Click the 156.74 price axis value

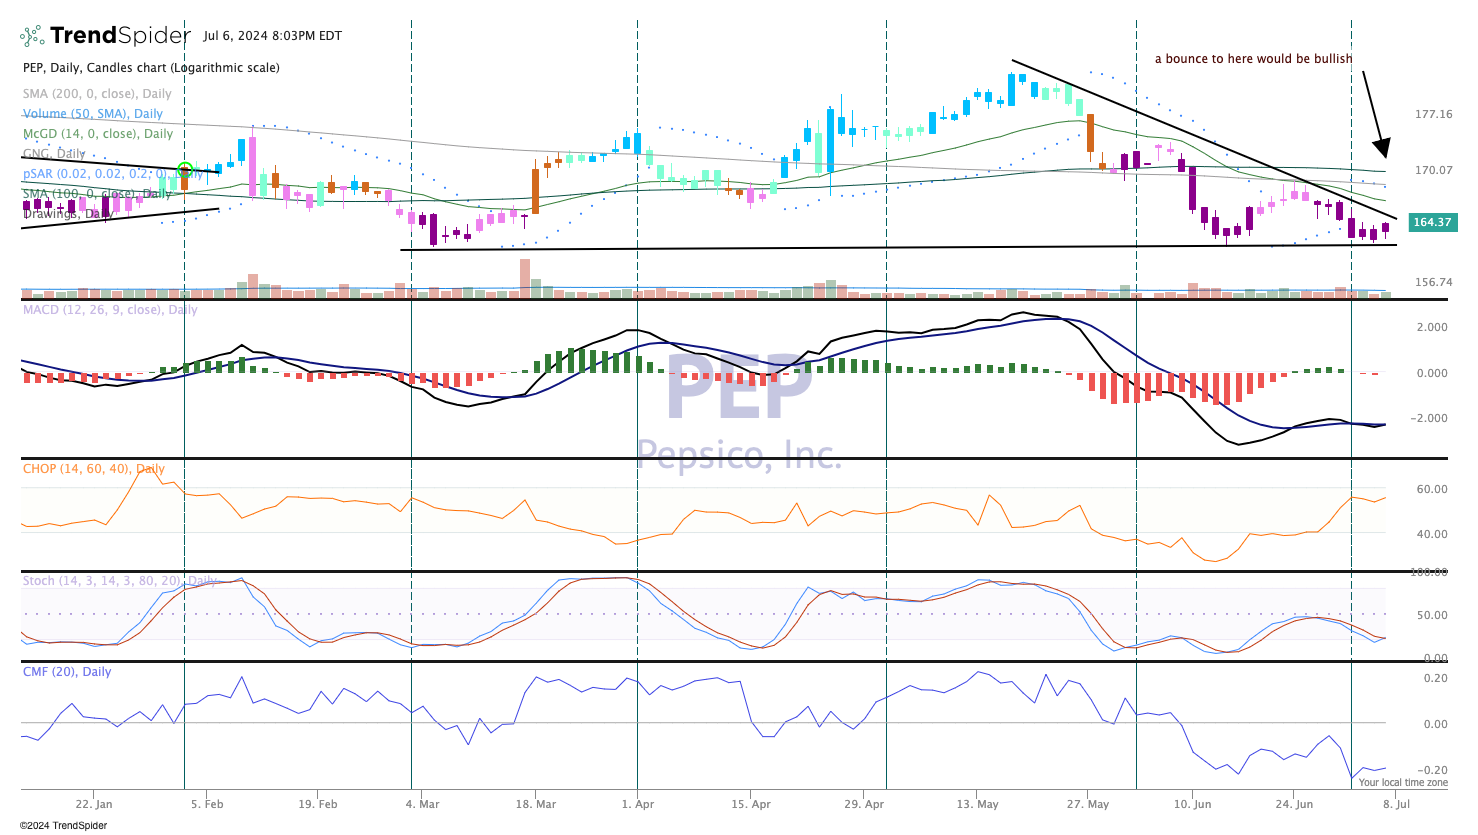click(1434, 282)
